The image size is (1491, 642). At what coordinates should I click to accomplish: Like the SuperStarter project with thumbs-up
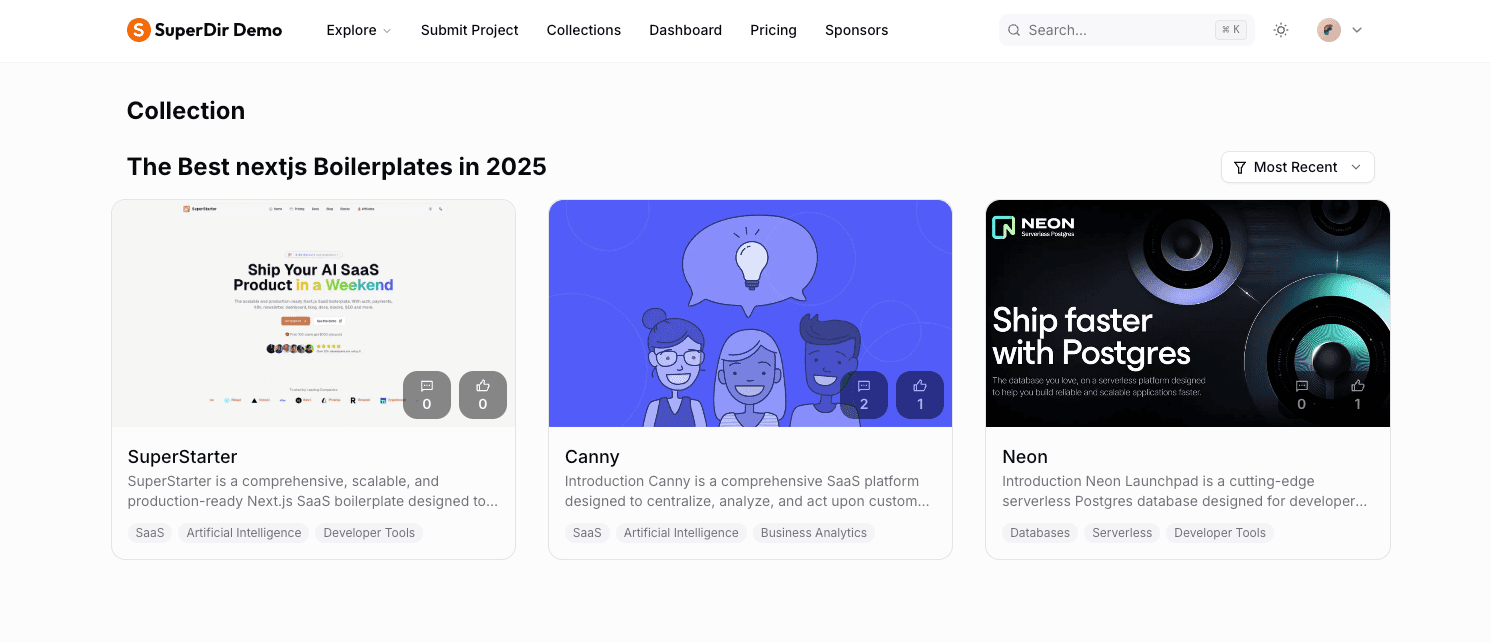[x=483, y=394]
